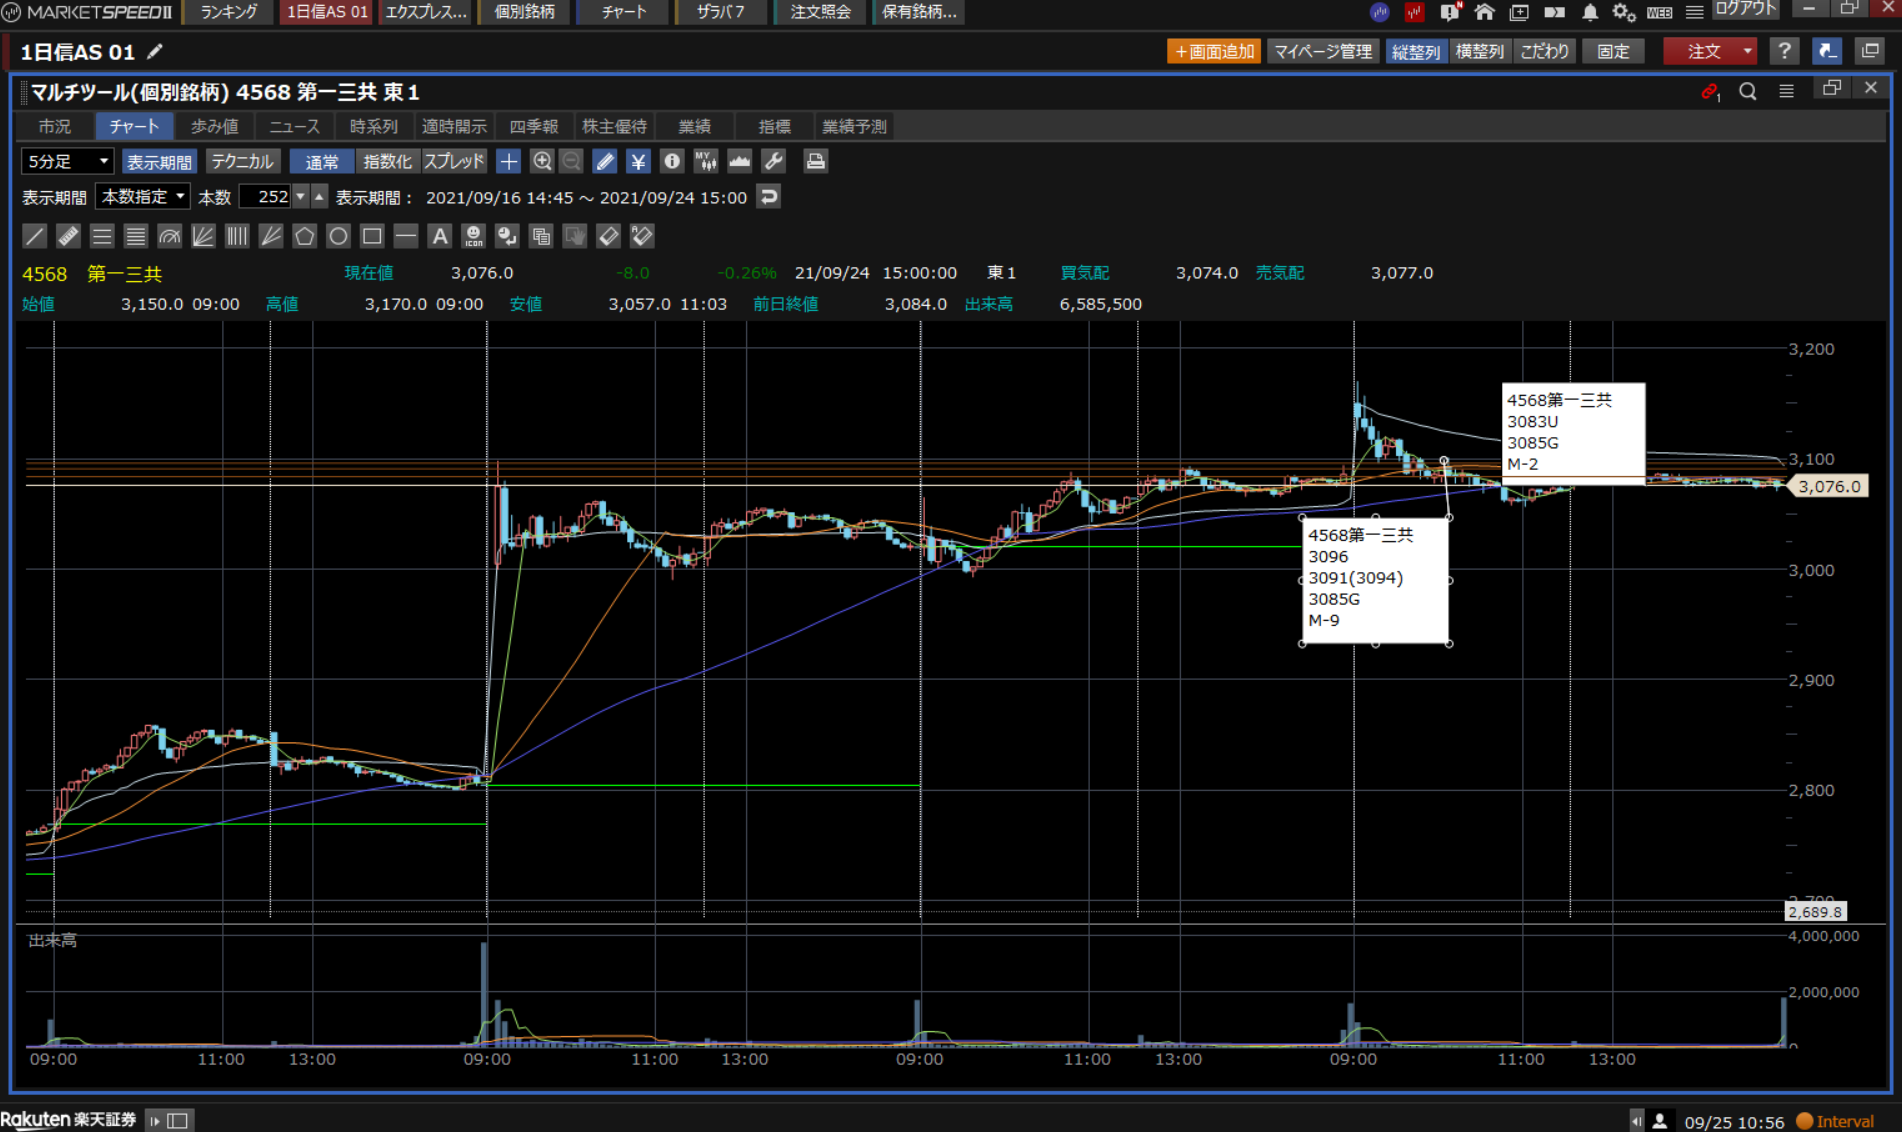1902x1132 pixels.
Task: Select the pentagon shape drawing tool
Action: tap(304, 236)
